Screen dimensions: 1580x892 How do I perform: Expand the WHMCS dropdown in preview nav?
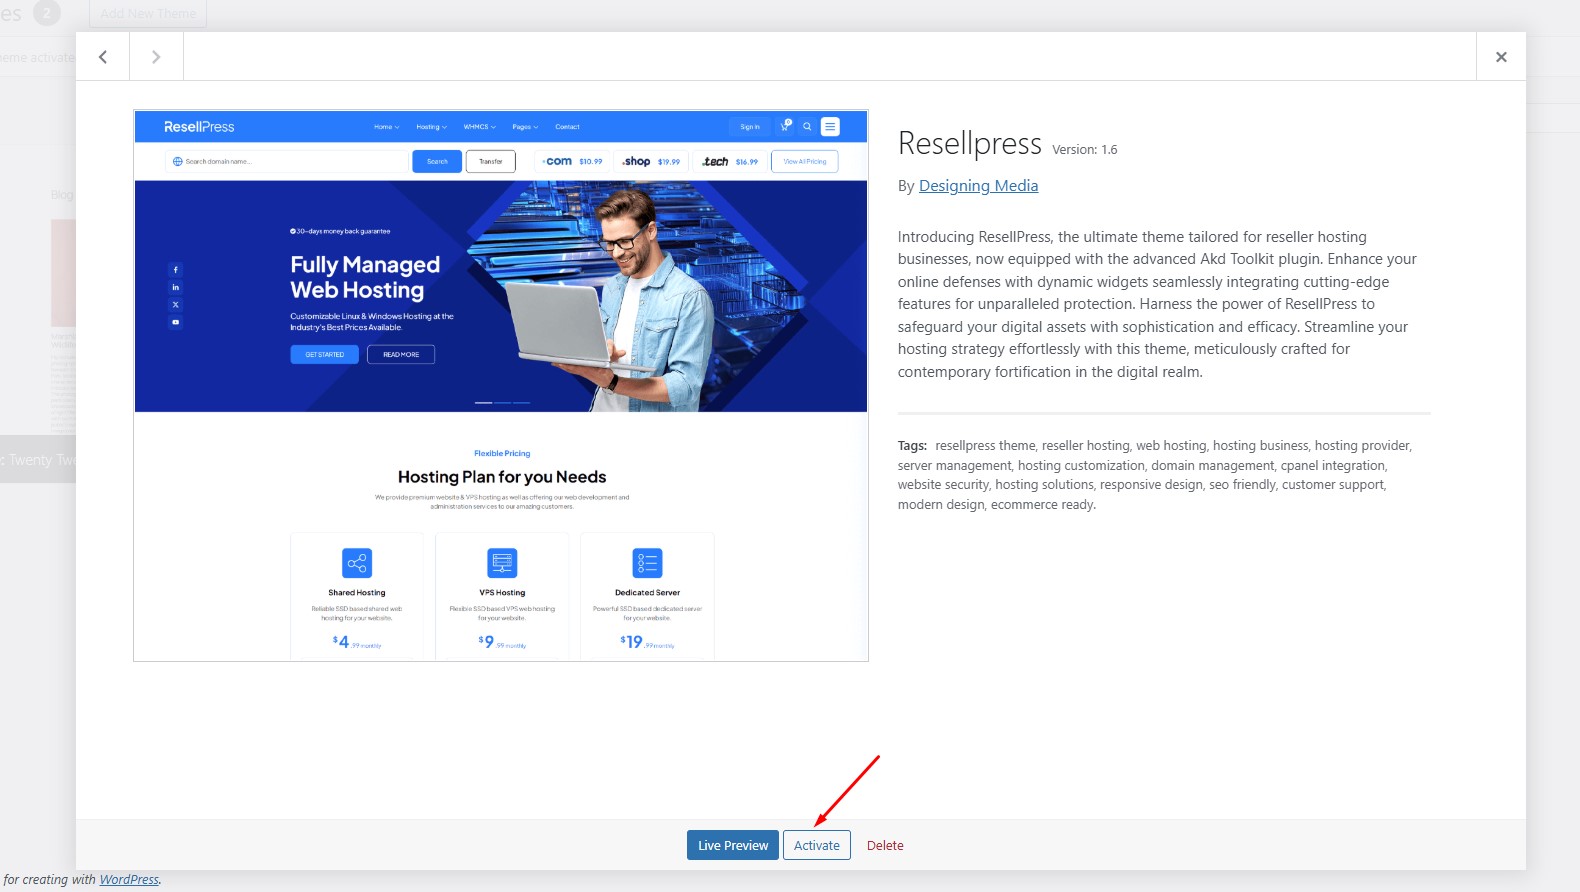pos(479,127)
